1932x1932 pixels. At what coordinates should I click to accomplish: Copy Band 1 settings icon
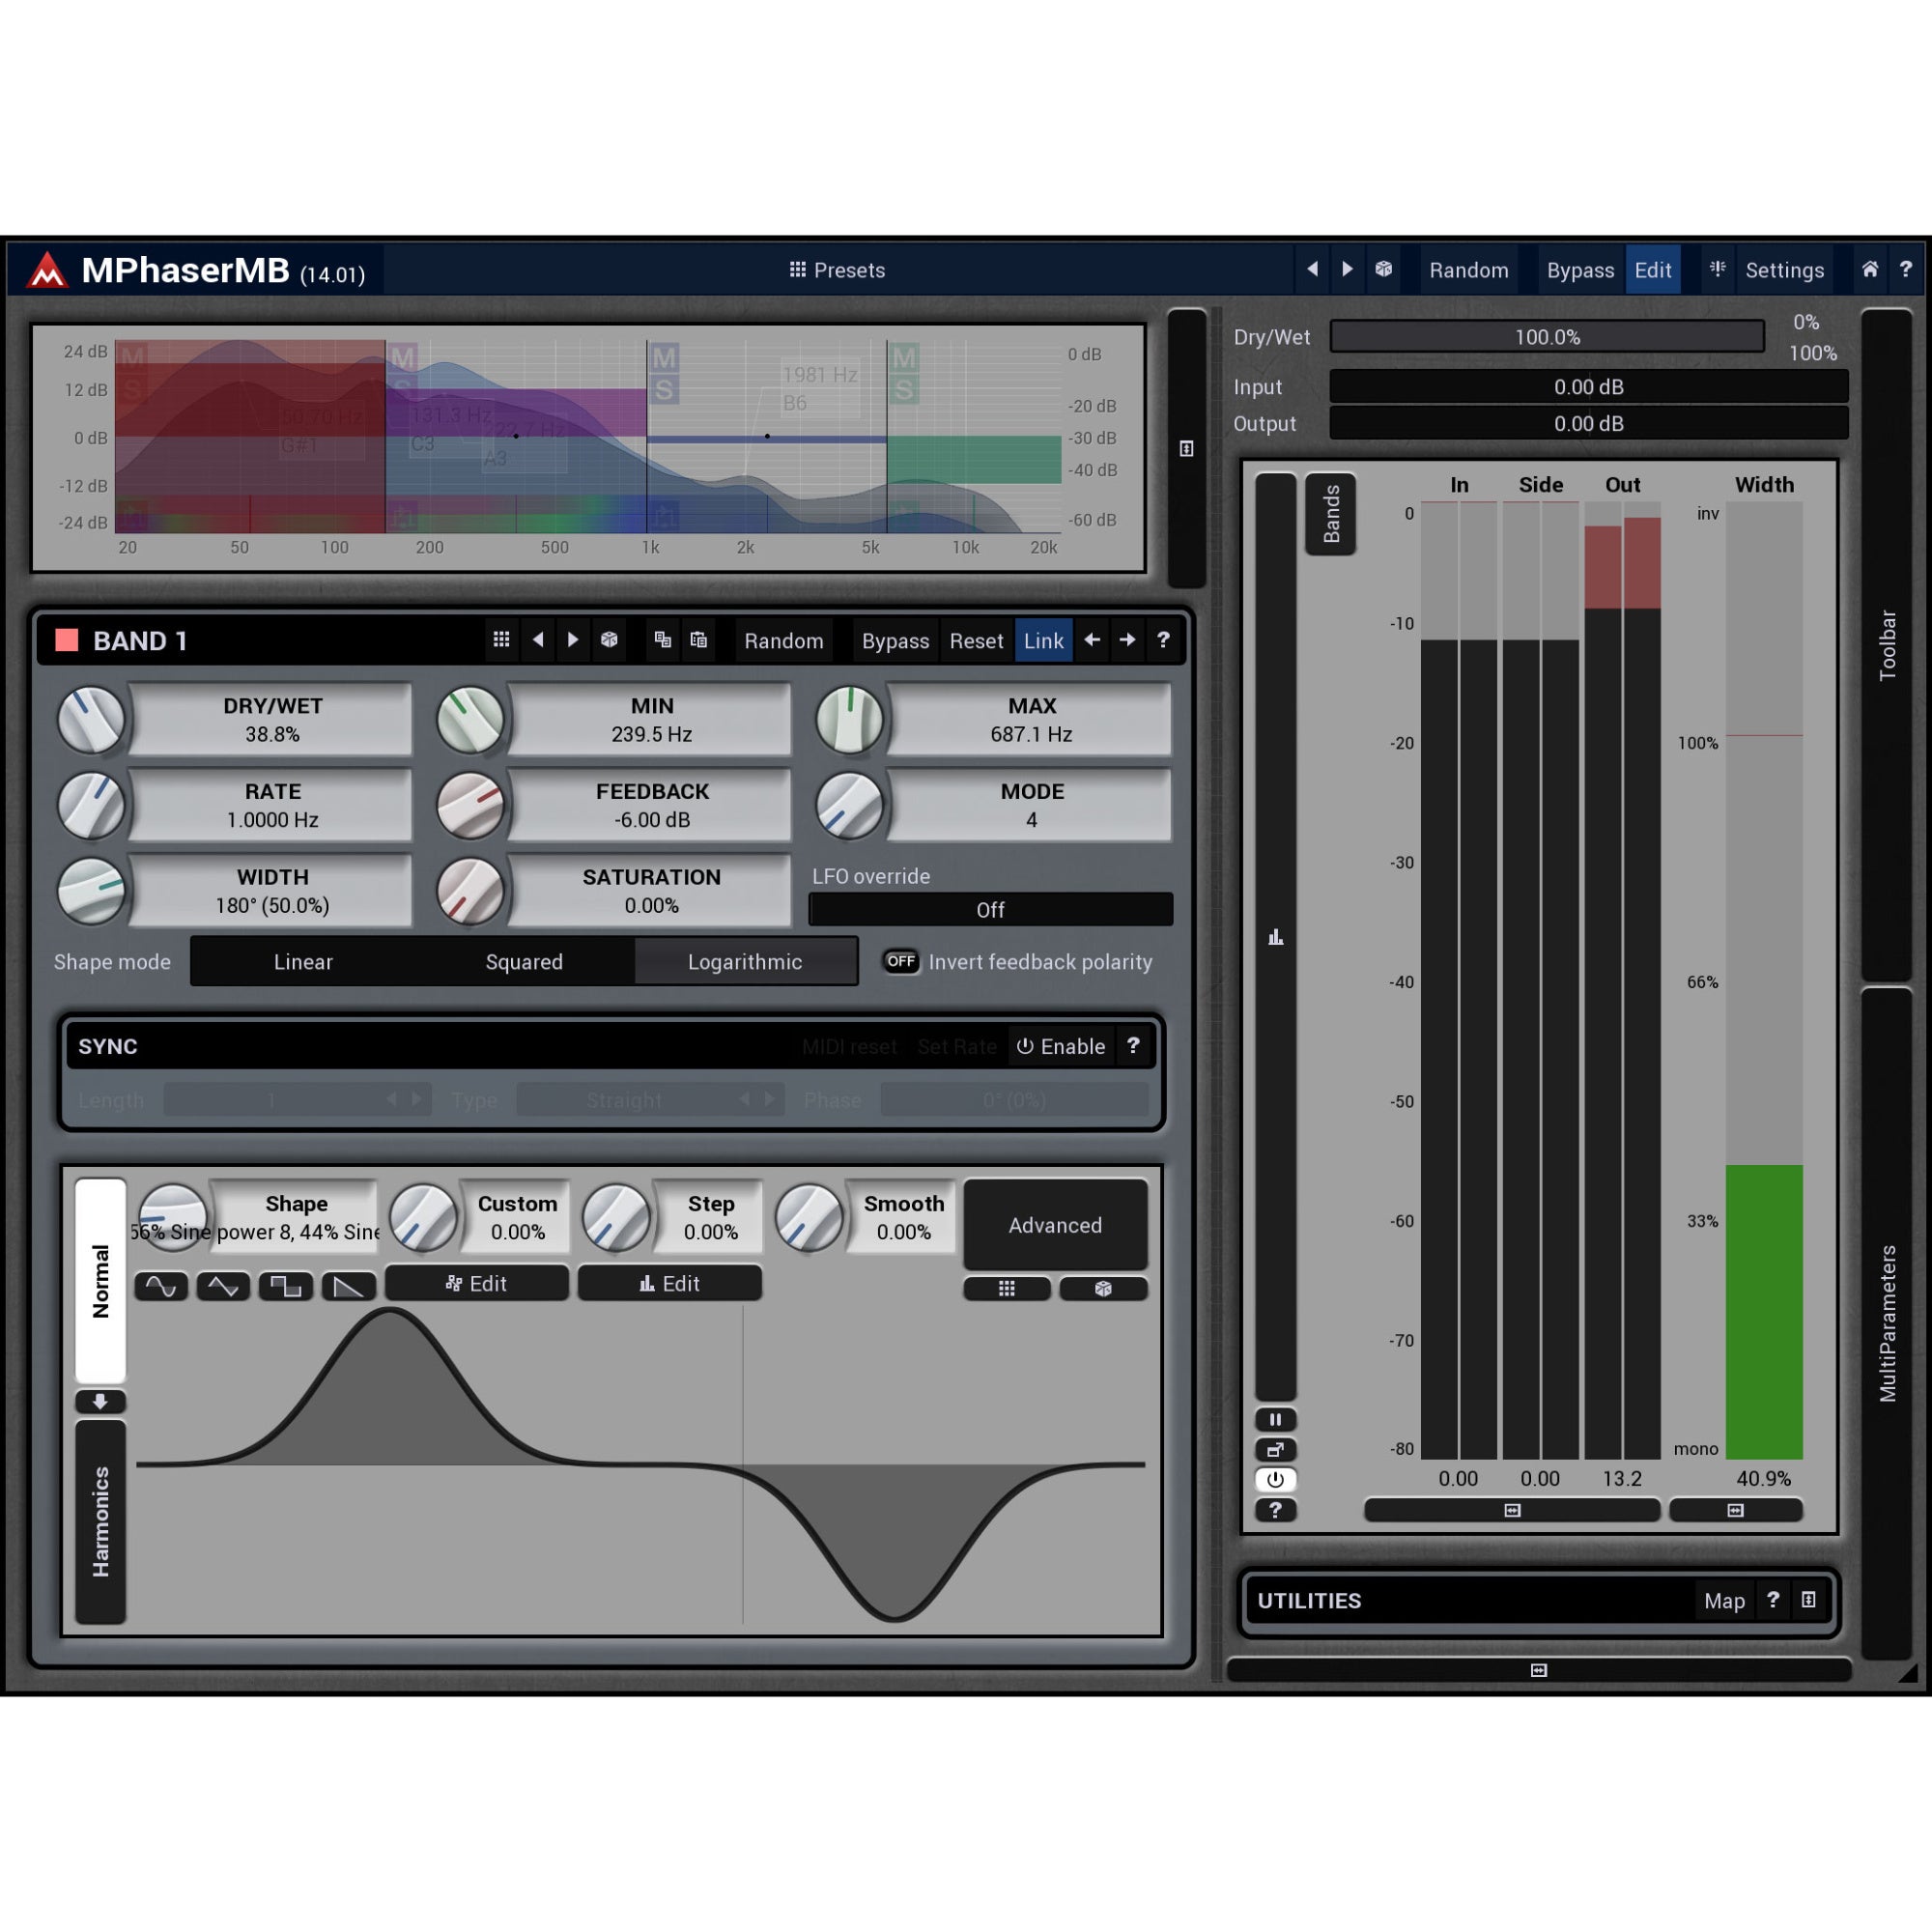(x=662, y=639)
